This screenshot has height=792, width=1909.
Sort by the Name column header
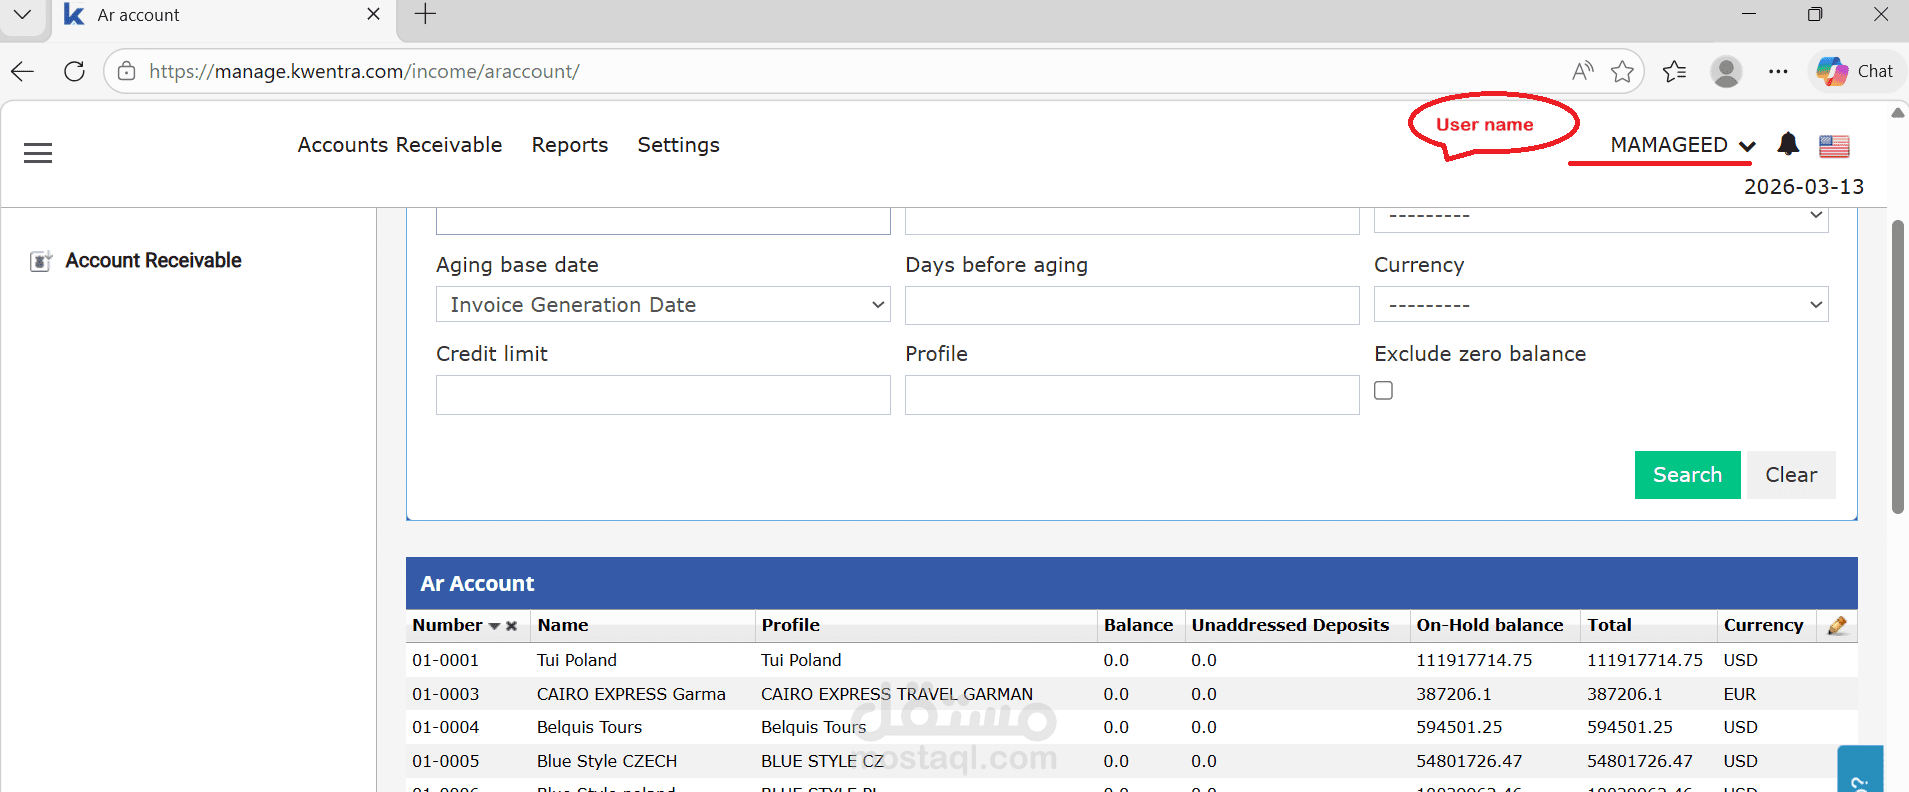click(x=563, y=625)
